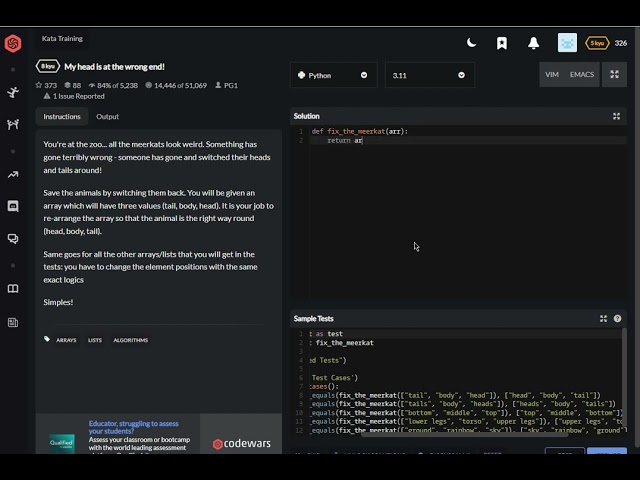This screenshot has width=640, height=480.
Task: Switch to the Output tab
Action: coord(107,117)
